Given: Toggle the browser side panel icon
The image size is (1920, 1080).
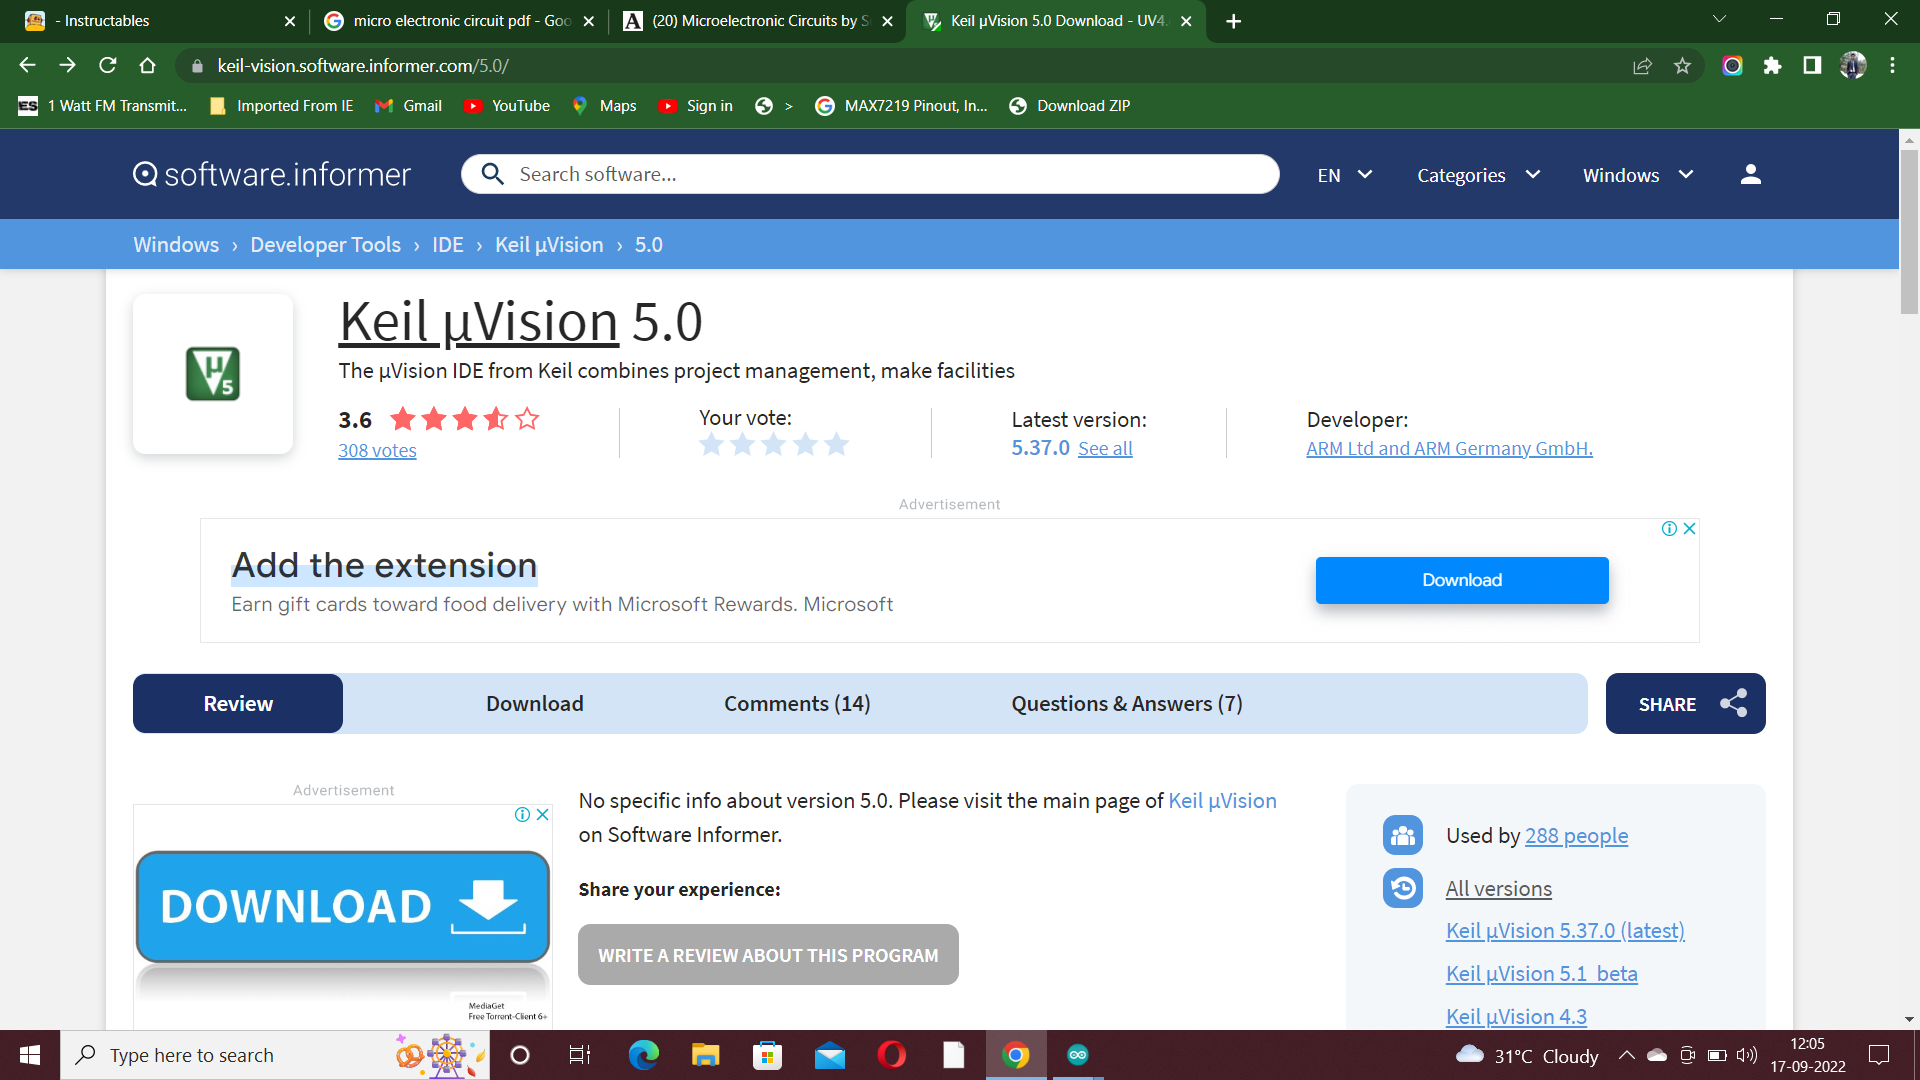Looking at the screenshot, I should (x=1811, y=66).
